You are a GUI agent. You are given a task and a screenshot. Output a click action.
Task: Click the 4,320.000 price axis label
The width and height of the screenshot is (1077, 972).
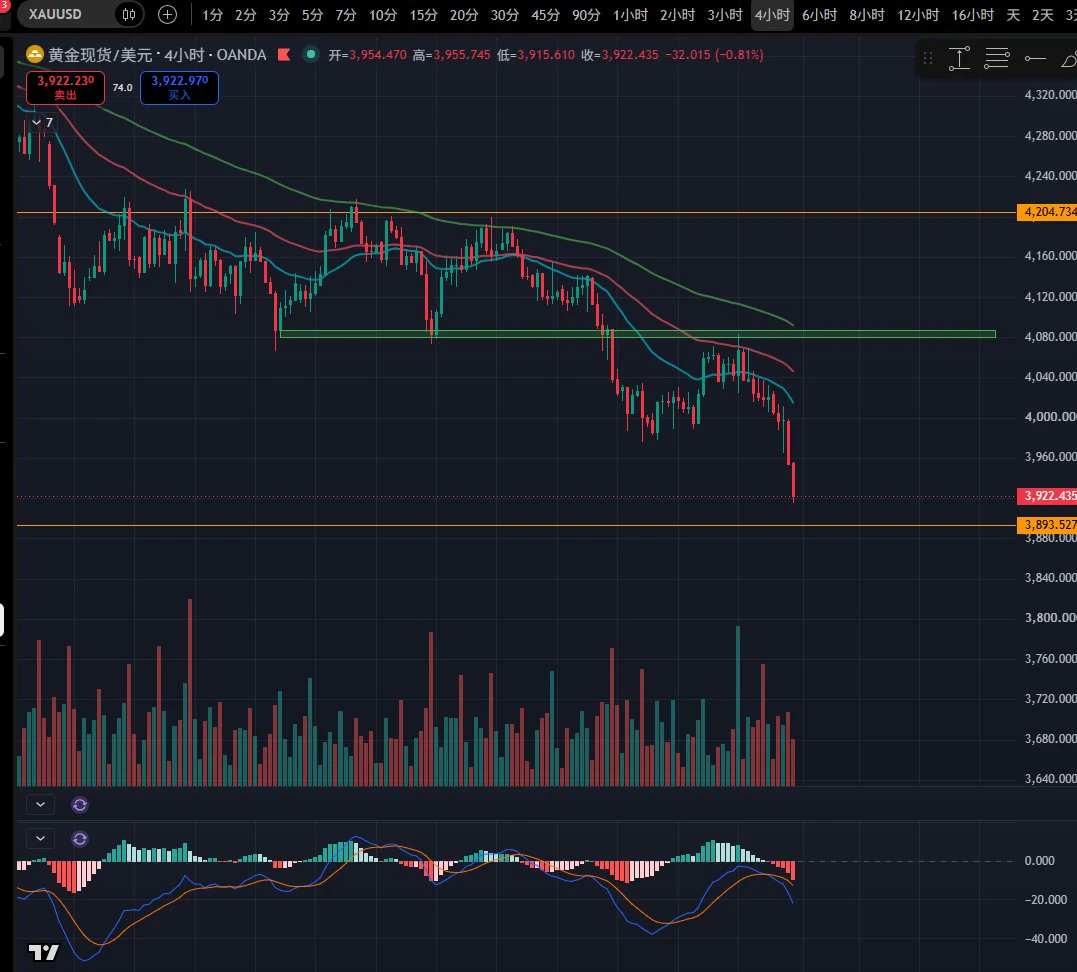coord(1050,95)
